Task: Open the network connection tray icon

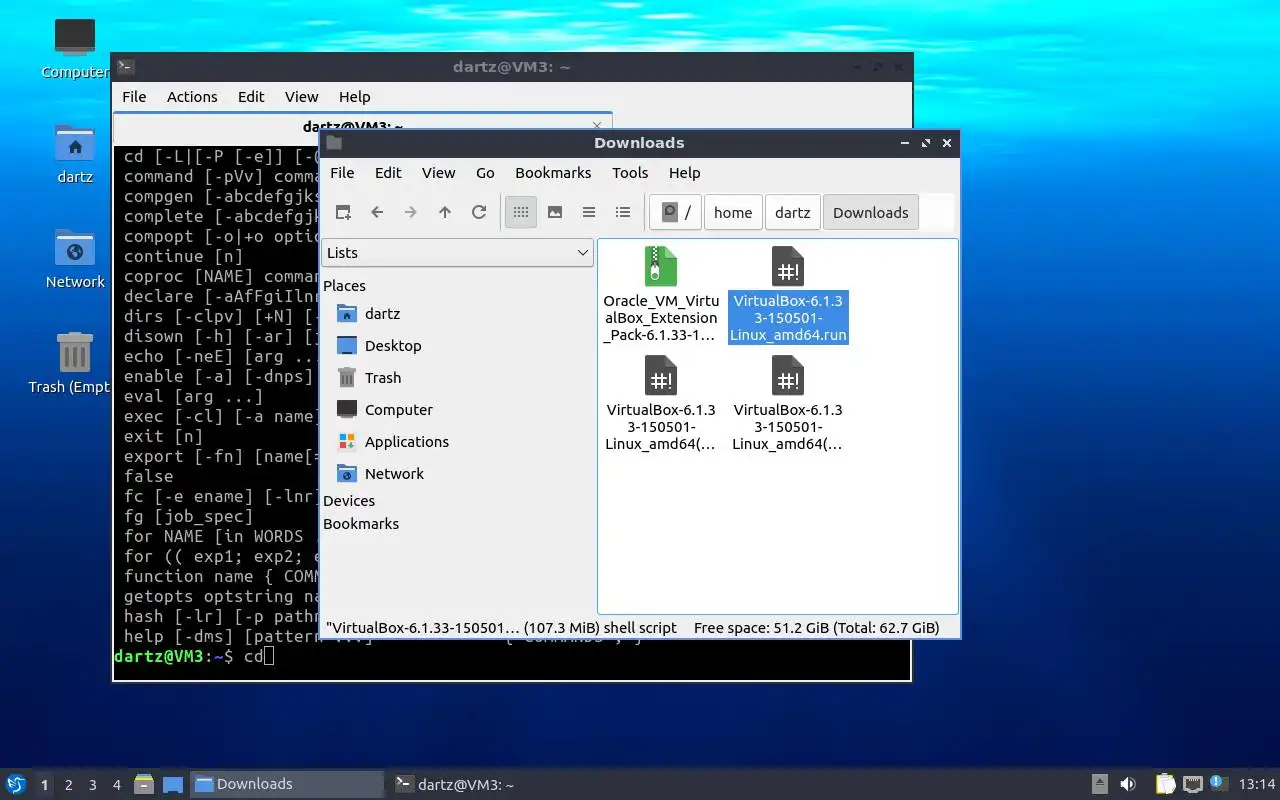Action: pyautogui.click(x=1192, y=784)
